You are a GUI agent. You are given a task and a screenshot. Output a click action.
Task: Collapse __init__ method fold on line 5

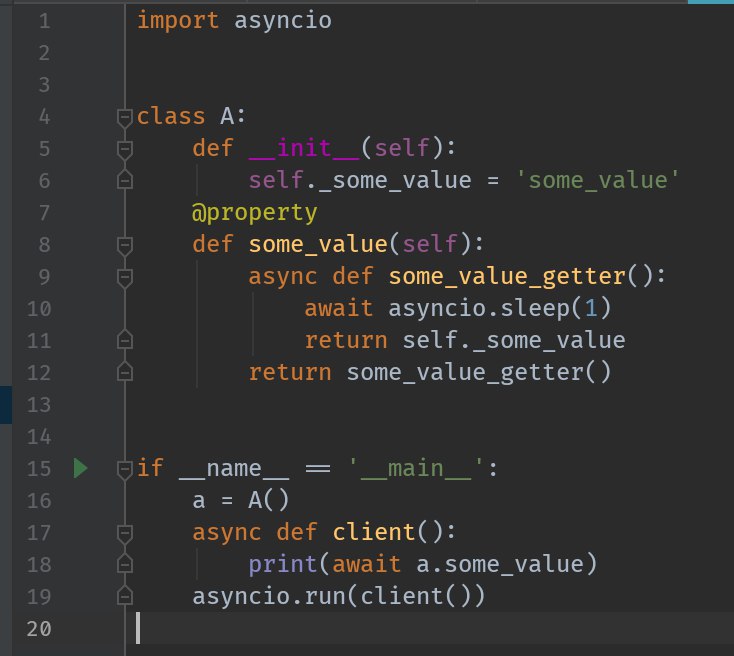click(x=125, y=150)
